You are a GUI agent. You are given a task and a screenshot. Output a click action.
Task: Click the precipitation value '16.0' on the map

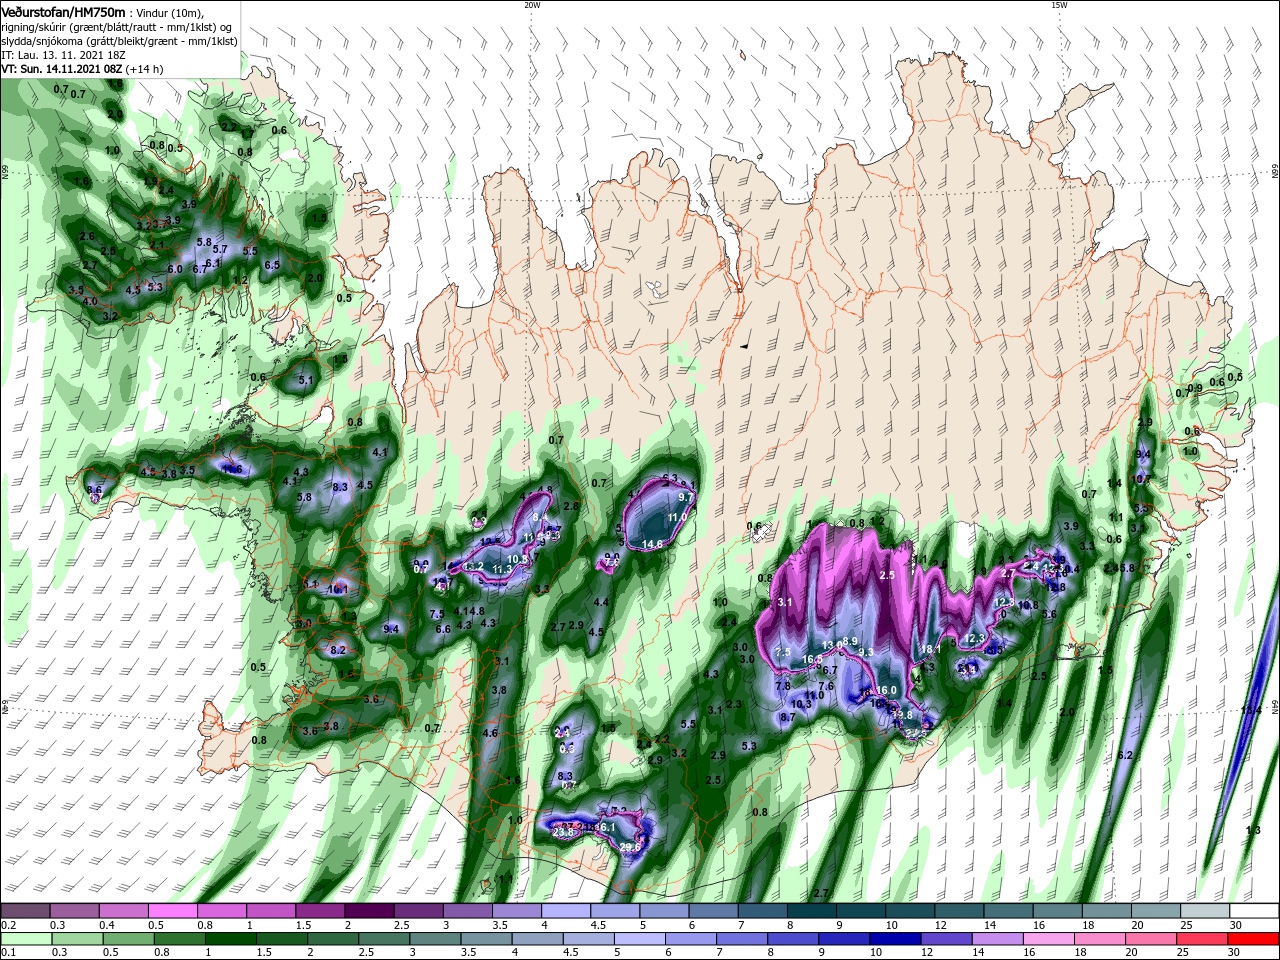886,691
